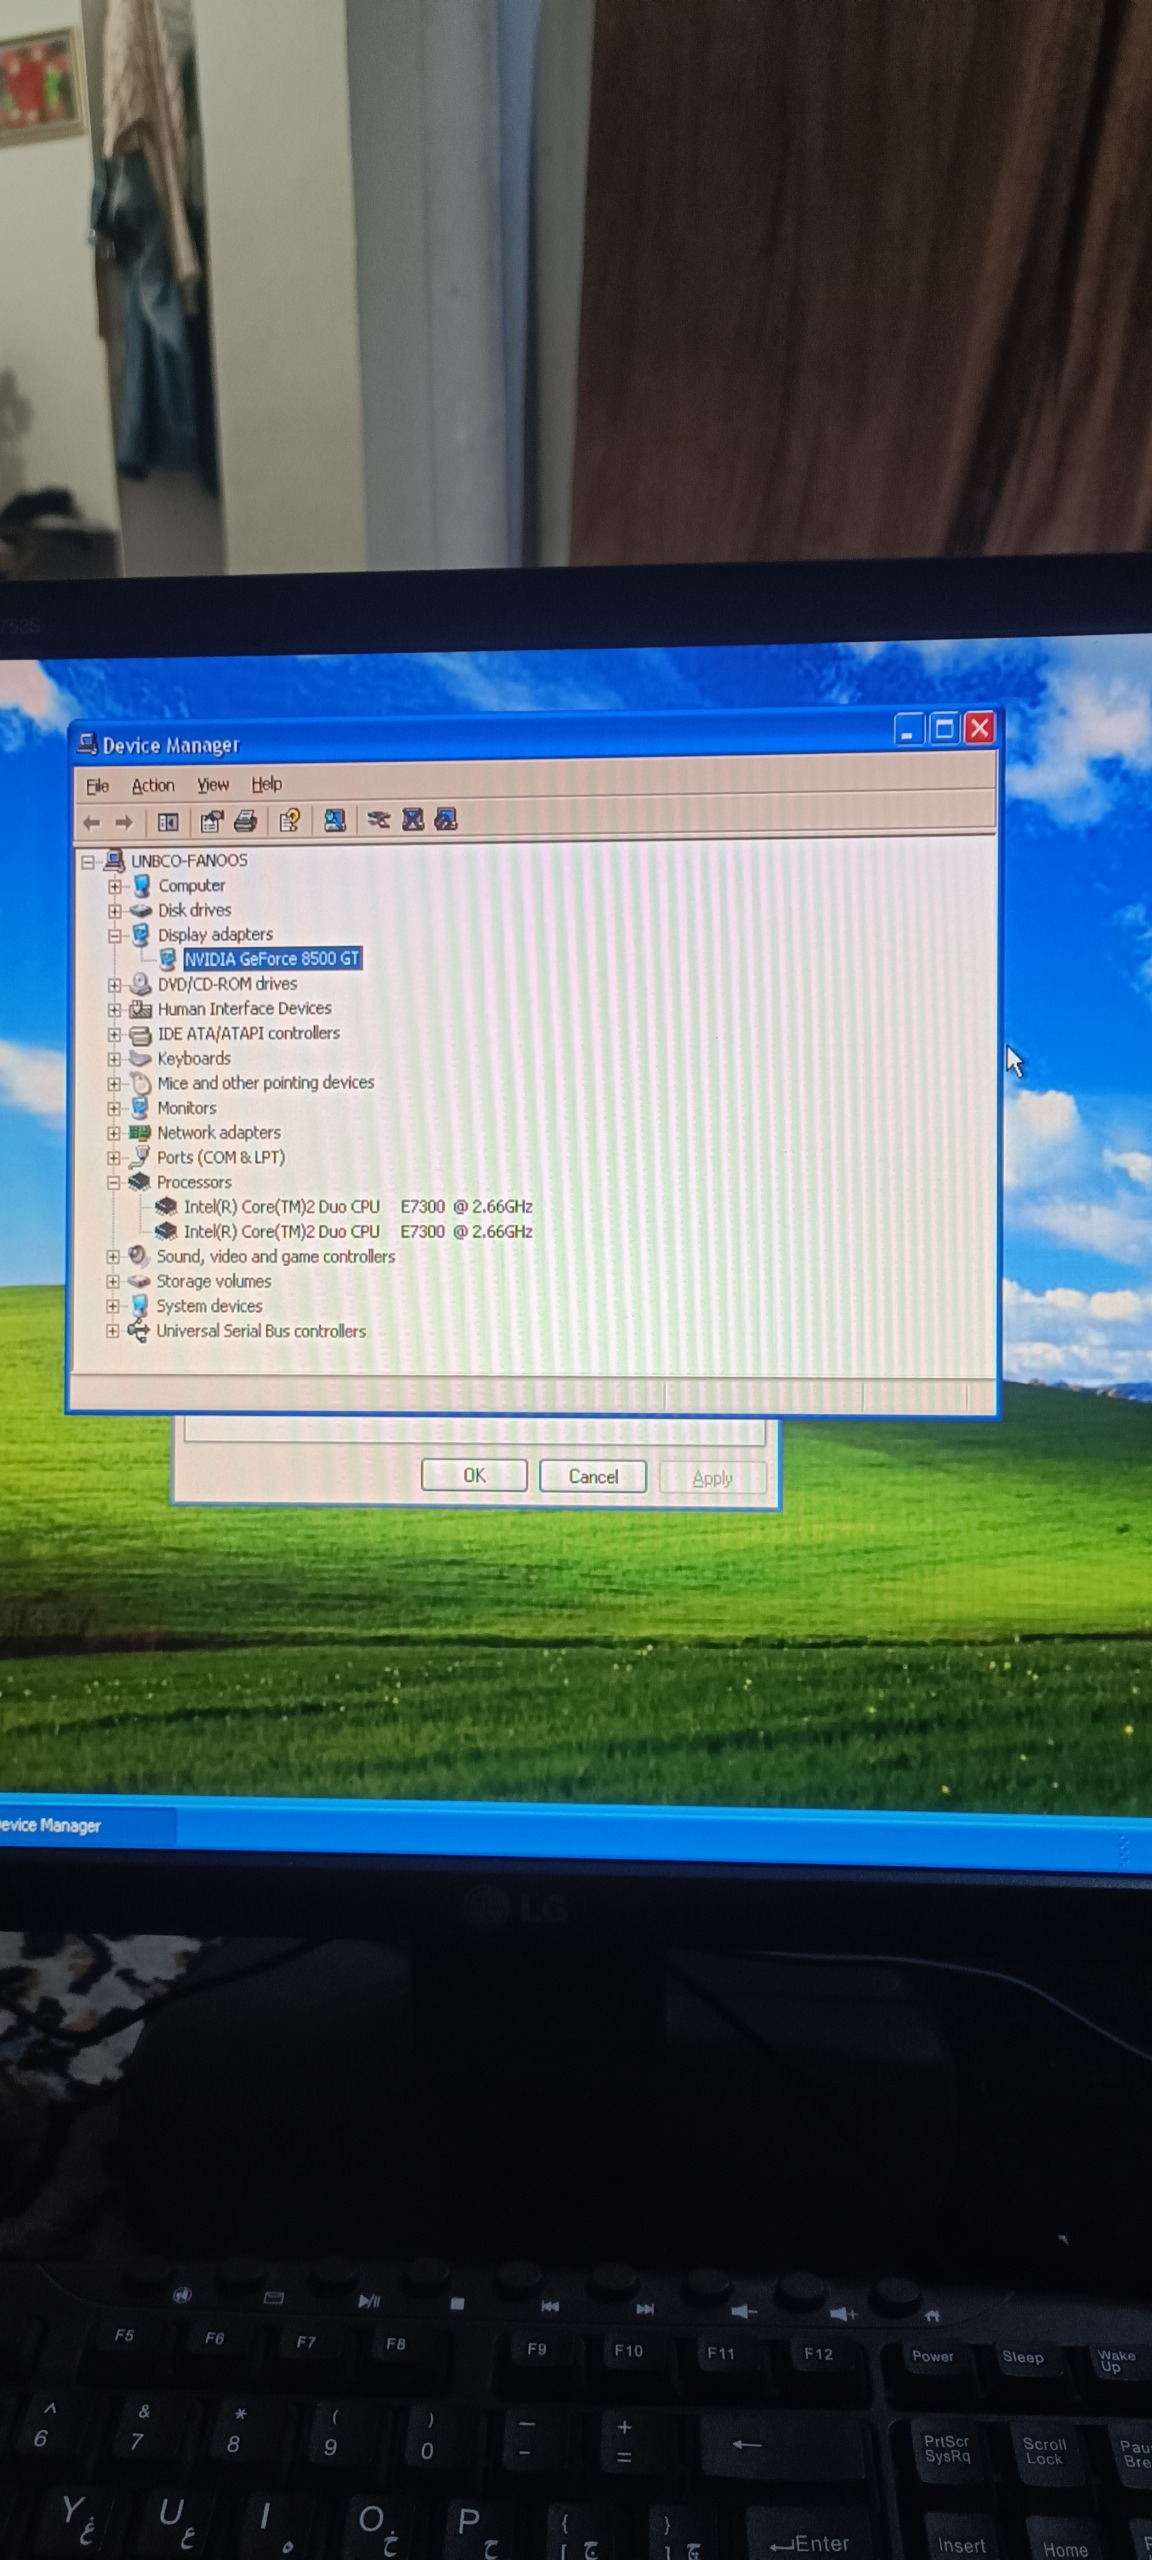Click the Processors chip icon
Viewport: 1152px width, 2560px height.
click(140, 1182)
